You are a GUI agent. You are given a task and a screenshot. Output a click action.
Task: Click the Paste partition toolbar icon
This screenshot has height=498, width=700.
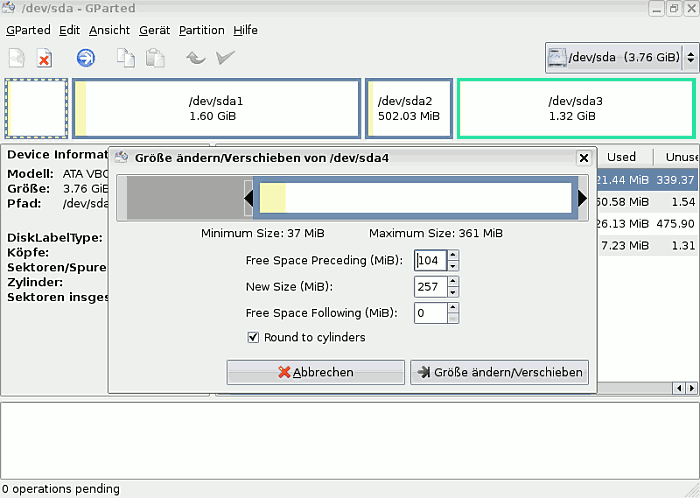tap(155, 58)
